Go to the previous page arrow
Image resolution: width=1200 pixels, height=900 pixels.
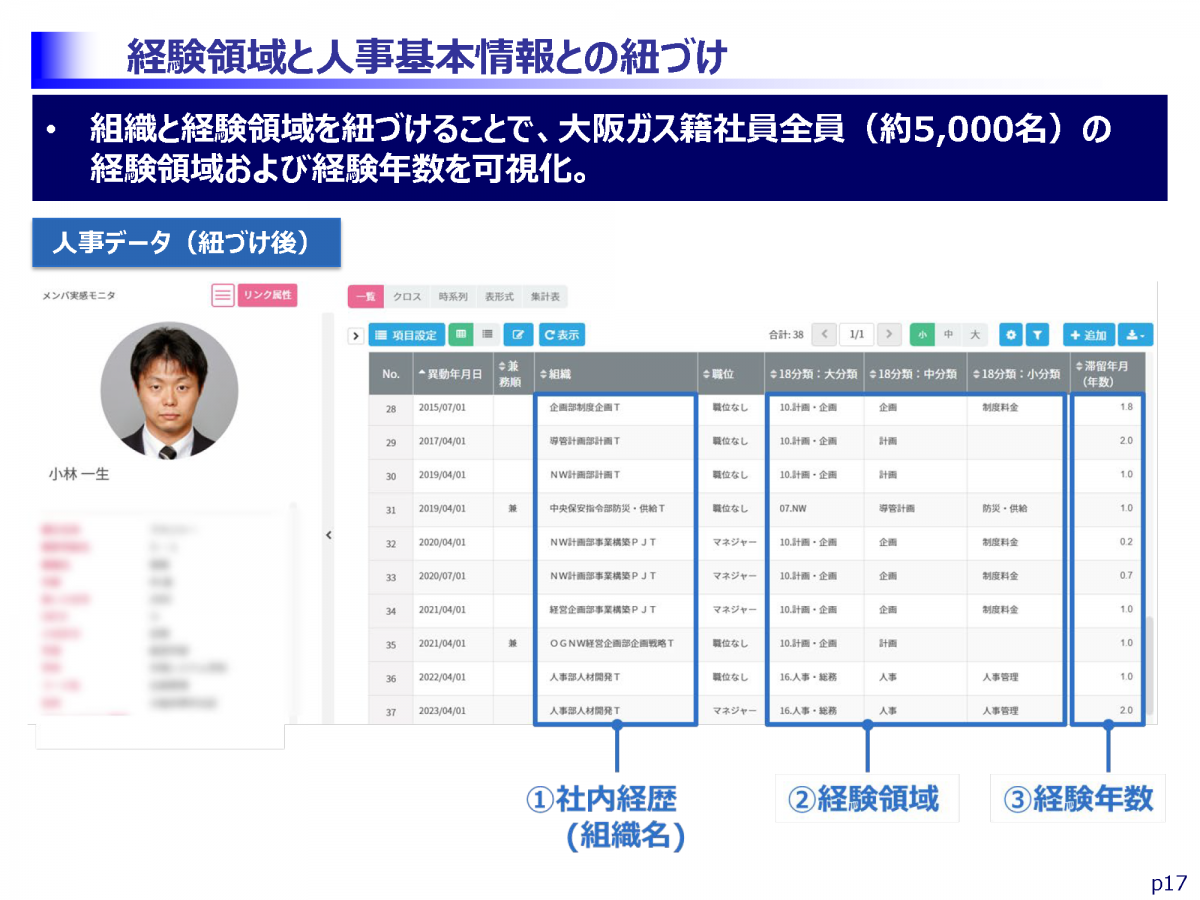824,335
